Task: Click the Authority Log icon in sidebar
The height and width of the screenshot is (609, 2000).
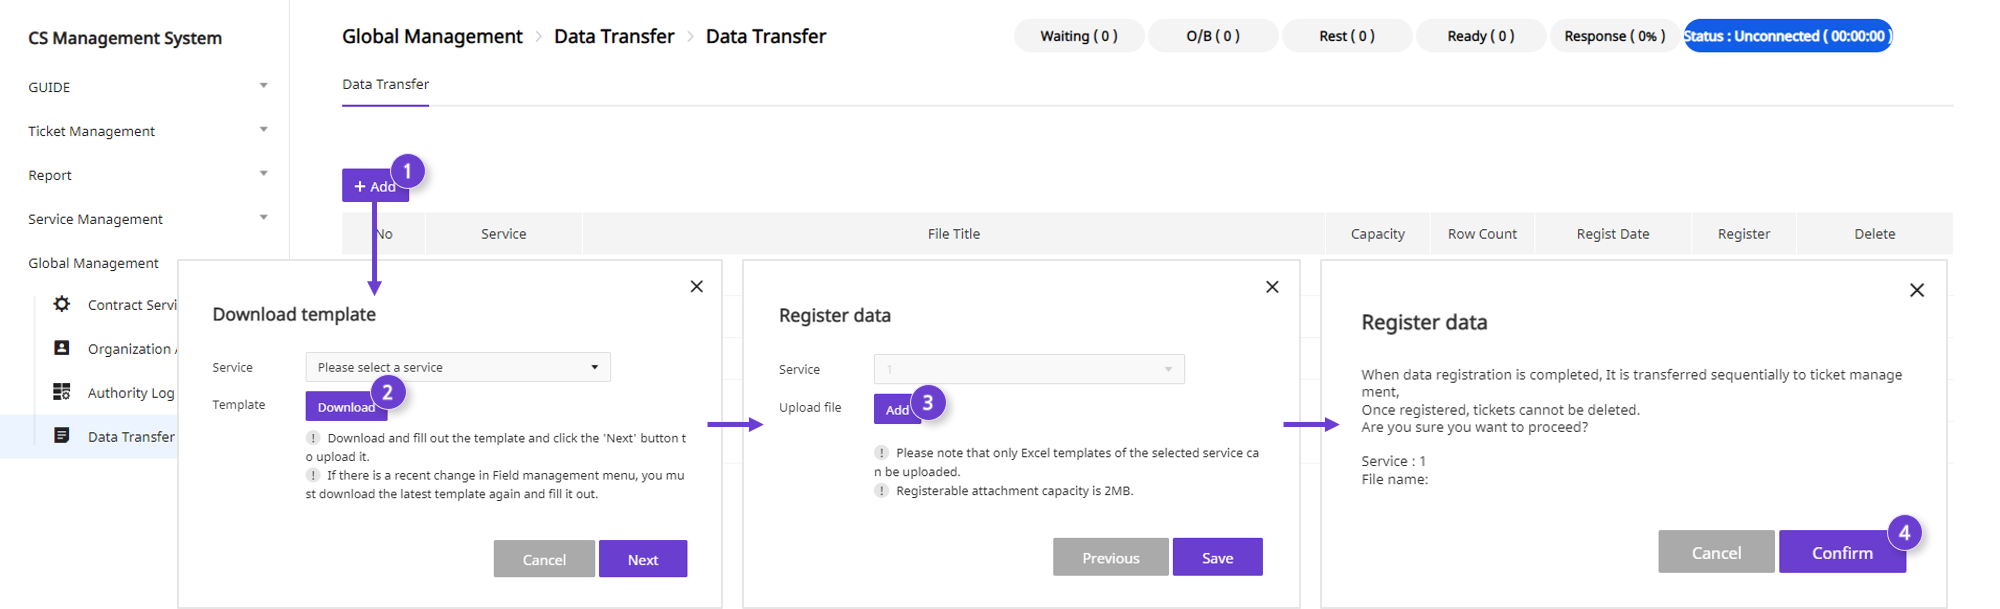Action: click(x=62, y=392)
